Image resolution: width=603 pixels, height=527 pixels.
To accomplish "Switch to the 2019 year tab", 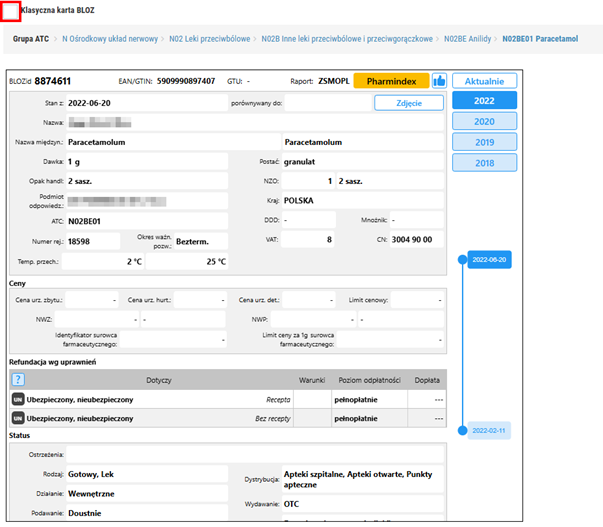I will [x=484, y=142].
